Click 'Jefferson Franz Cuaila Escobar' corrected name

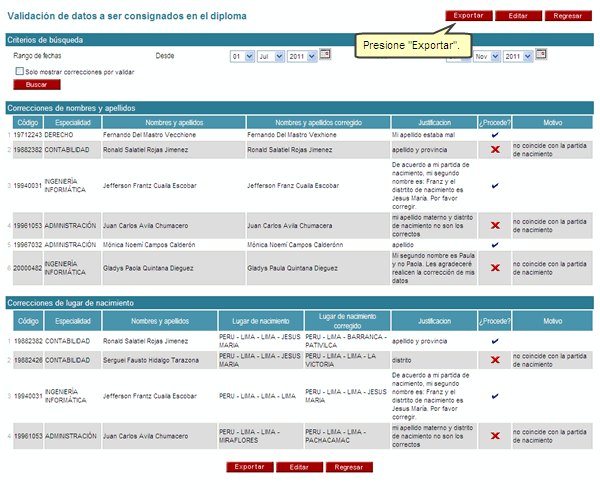coord(293,186)
